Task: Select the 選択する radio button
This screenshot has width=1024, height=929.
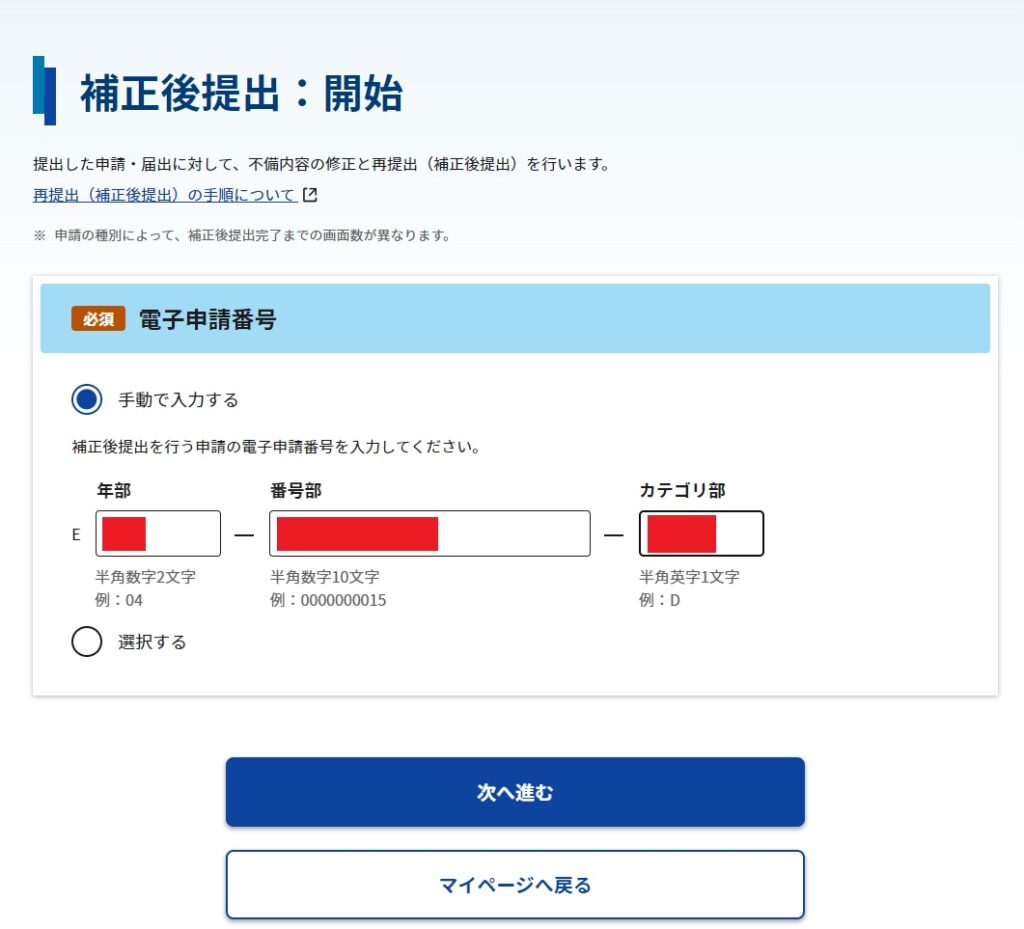Action: pyautogui.click(x=87, y=642)
